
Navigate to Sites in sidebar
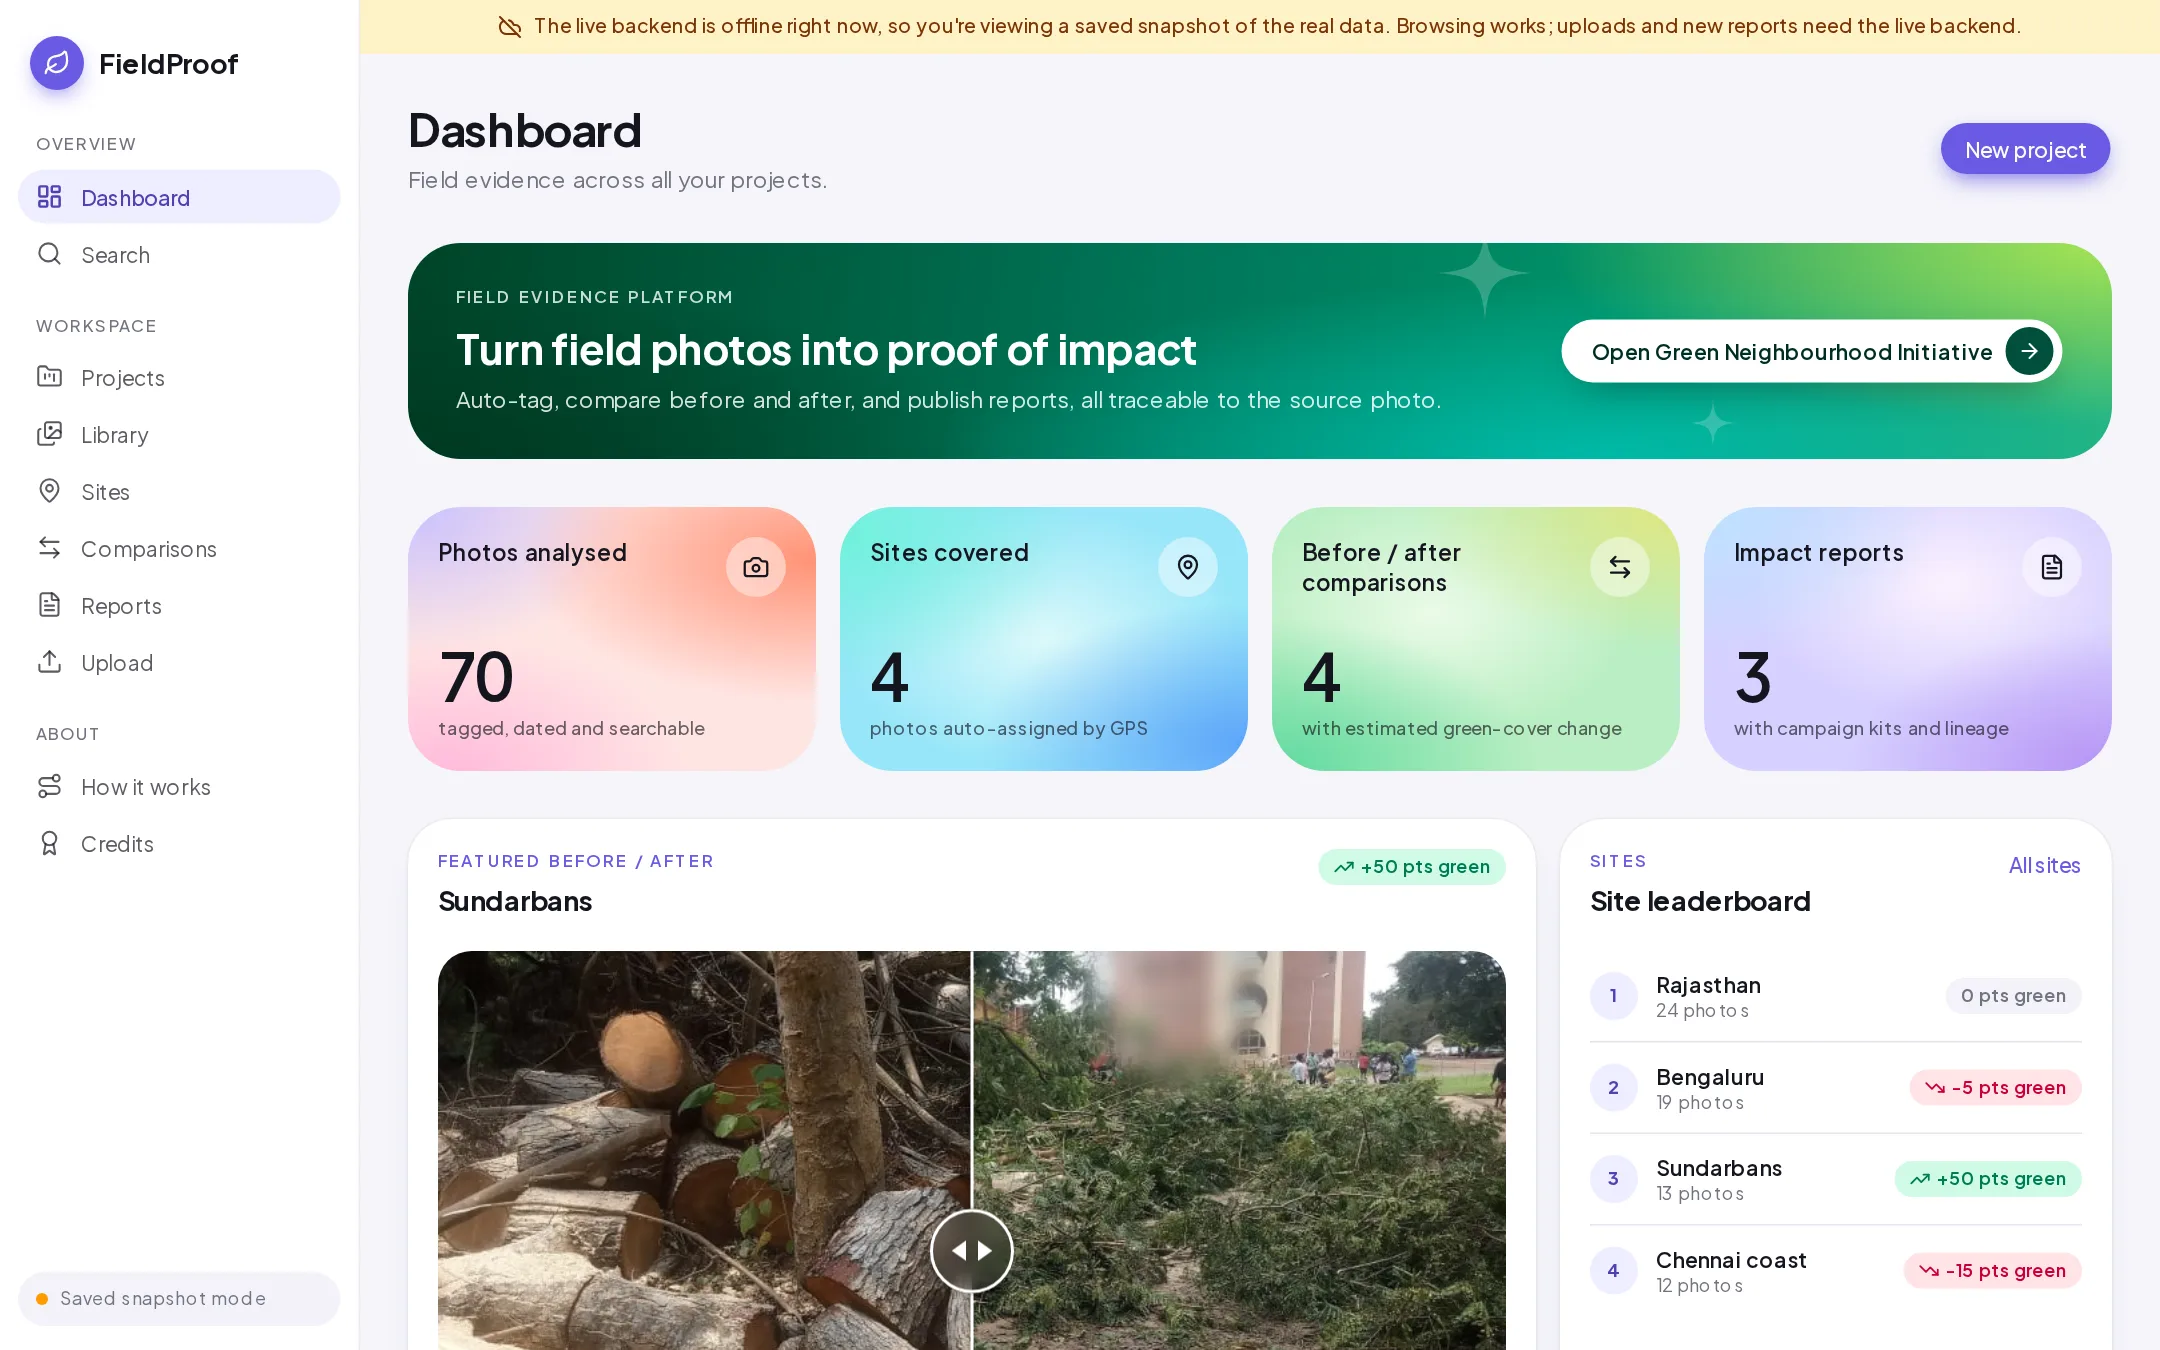(x=179, y=491)
